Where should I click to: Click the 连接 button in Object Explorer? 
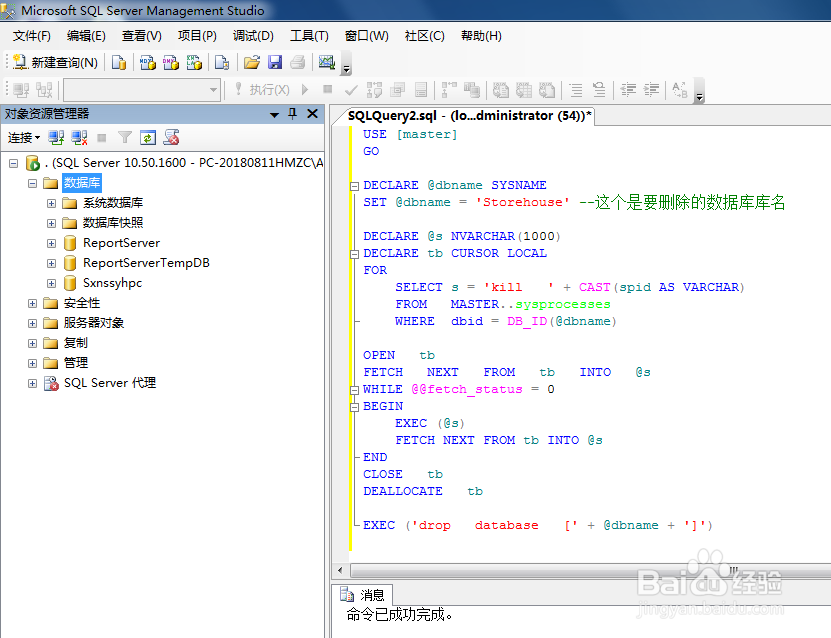22,137
